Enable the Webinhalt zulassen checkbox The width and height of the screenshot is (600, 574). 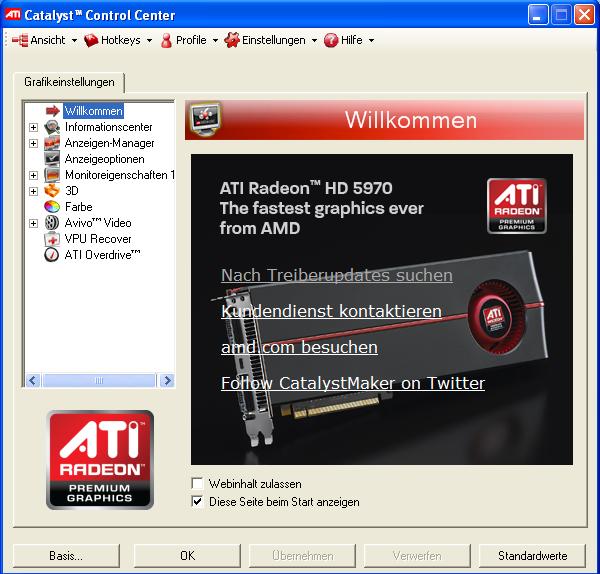click(x=197, y=483)
